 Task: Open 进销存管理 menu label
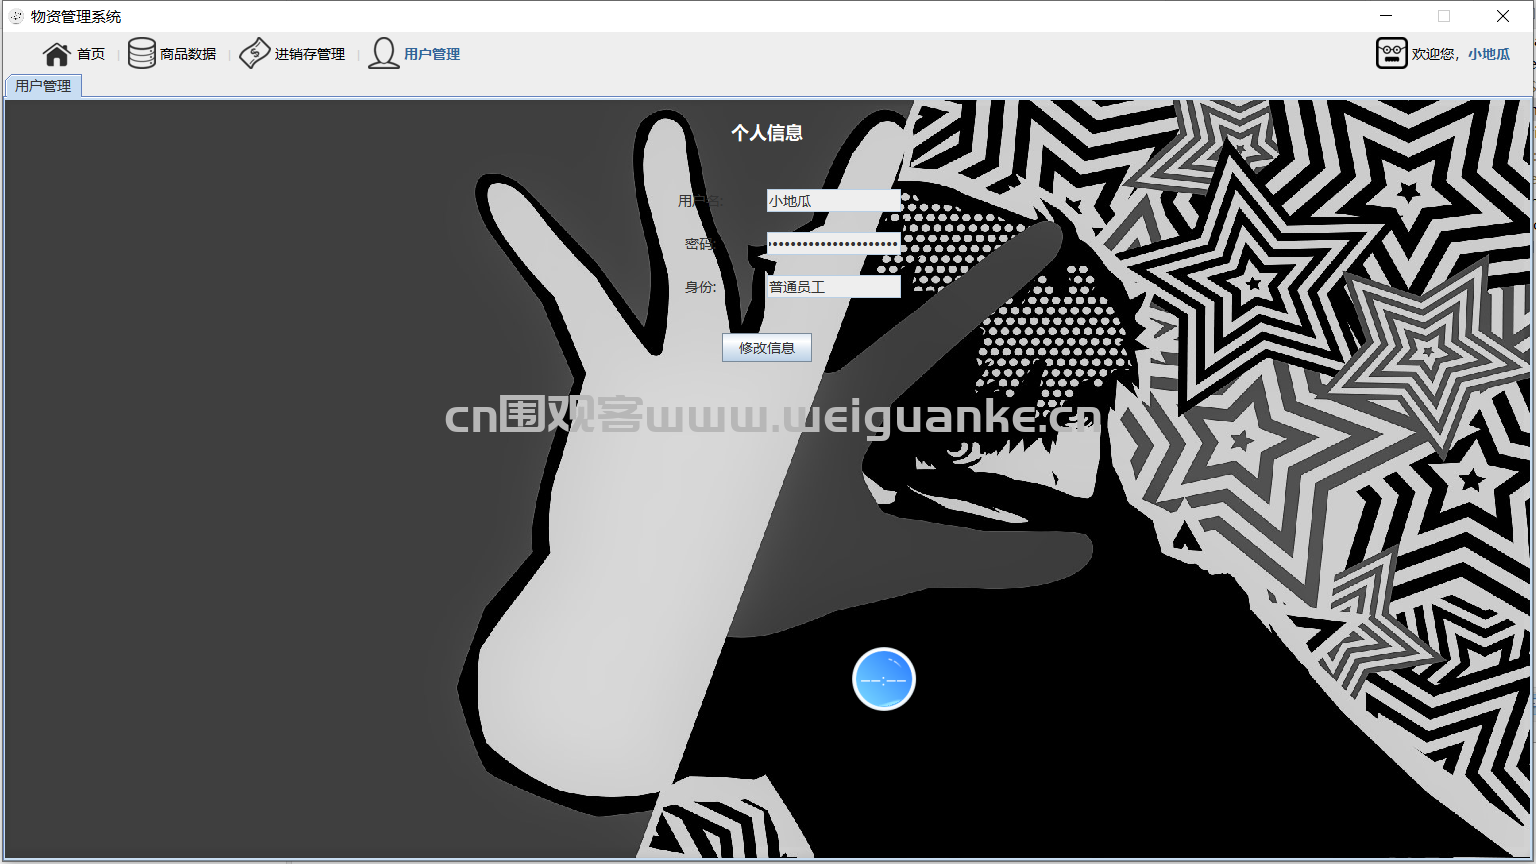pyautogui.click(x=310, y=54)
